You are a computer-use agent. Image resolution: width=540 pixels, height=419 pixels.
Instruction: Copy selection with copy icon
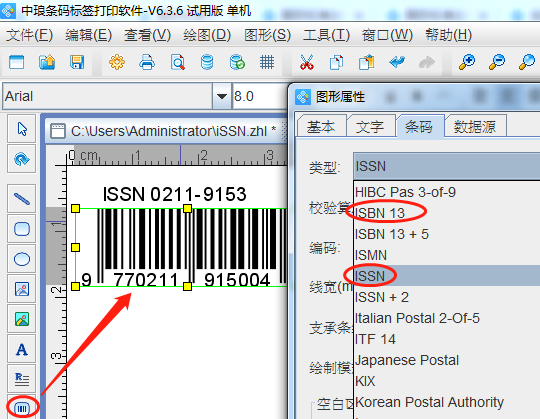(336, 62)
